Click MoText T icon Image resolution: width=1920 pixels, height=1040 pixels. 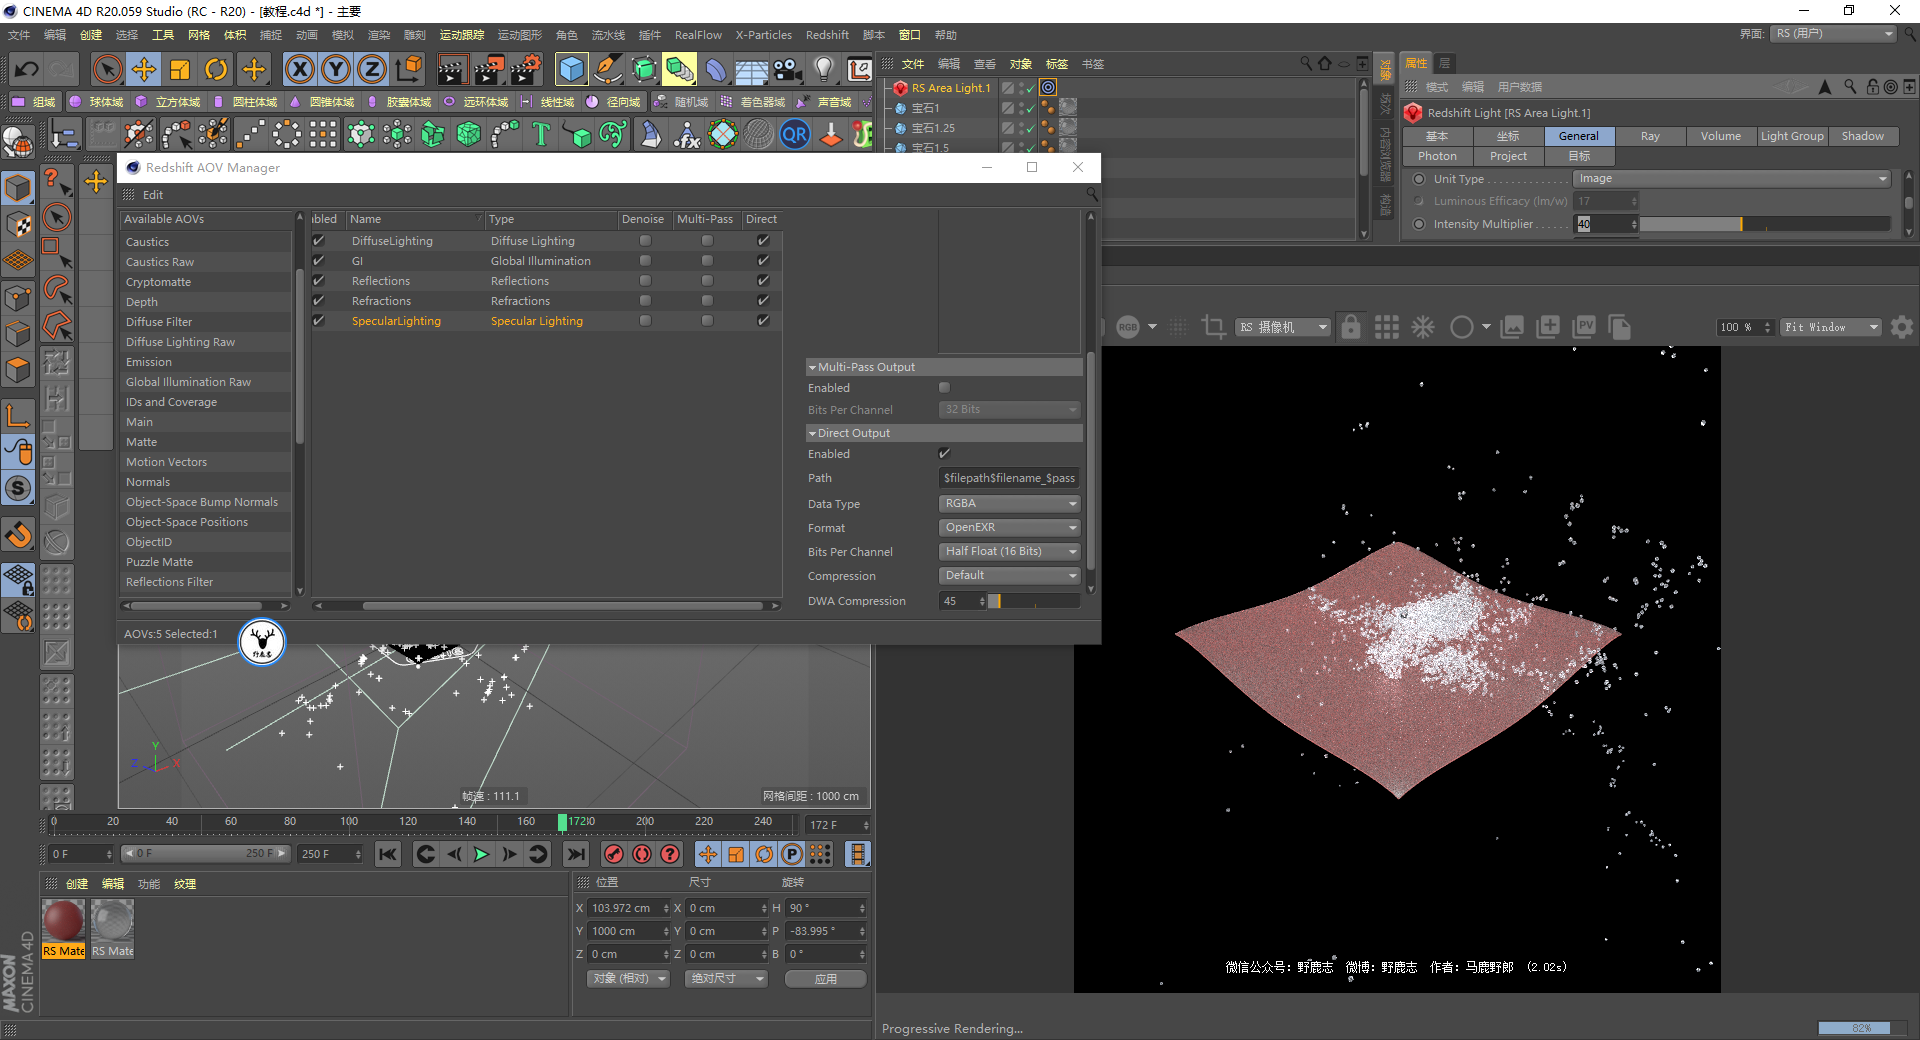(541, 134)
